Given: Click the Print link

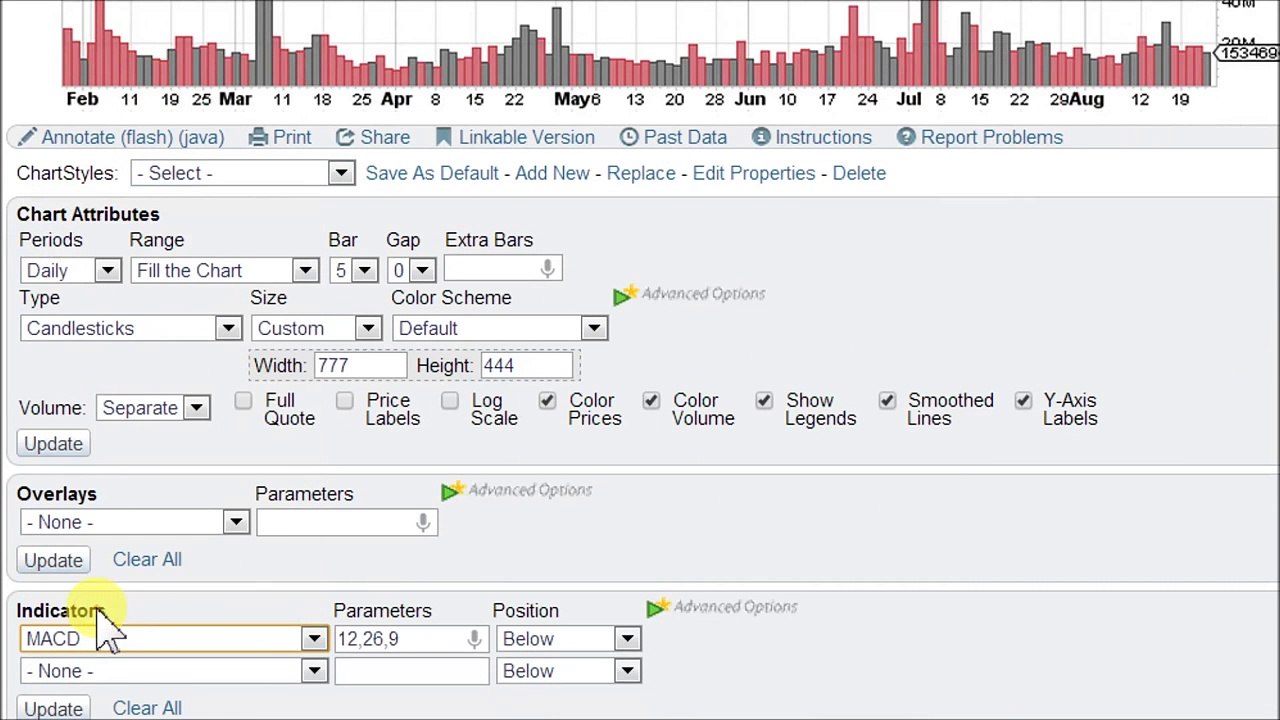Looking at the screenshot, I should 292,137.
